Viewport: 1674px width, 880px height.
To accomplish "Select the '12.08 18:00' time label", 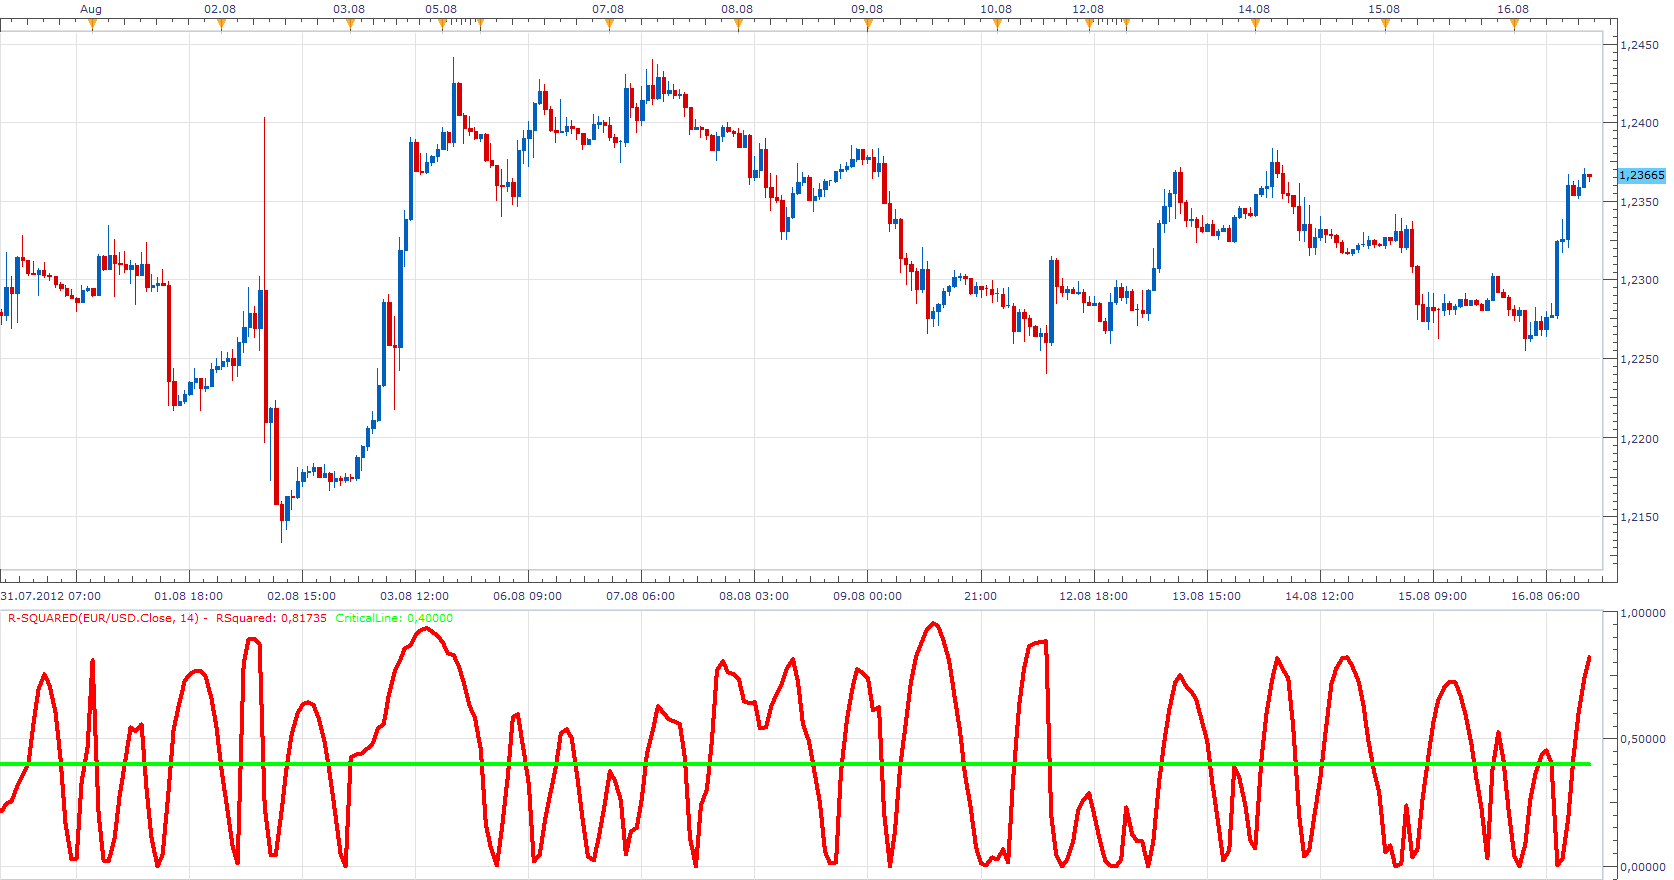I will (x=1094, y=596).
